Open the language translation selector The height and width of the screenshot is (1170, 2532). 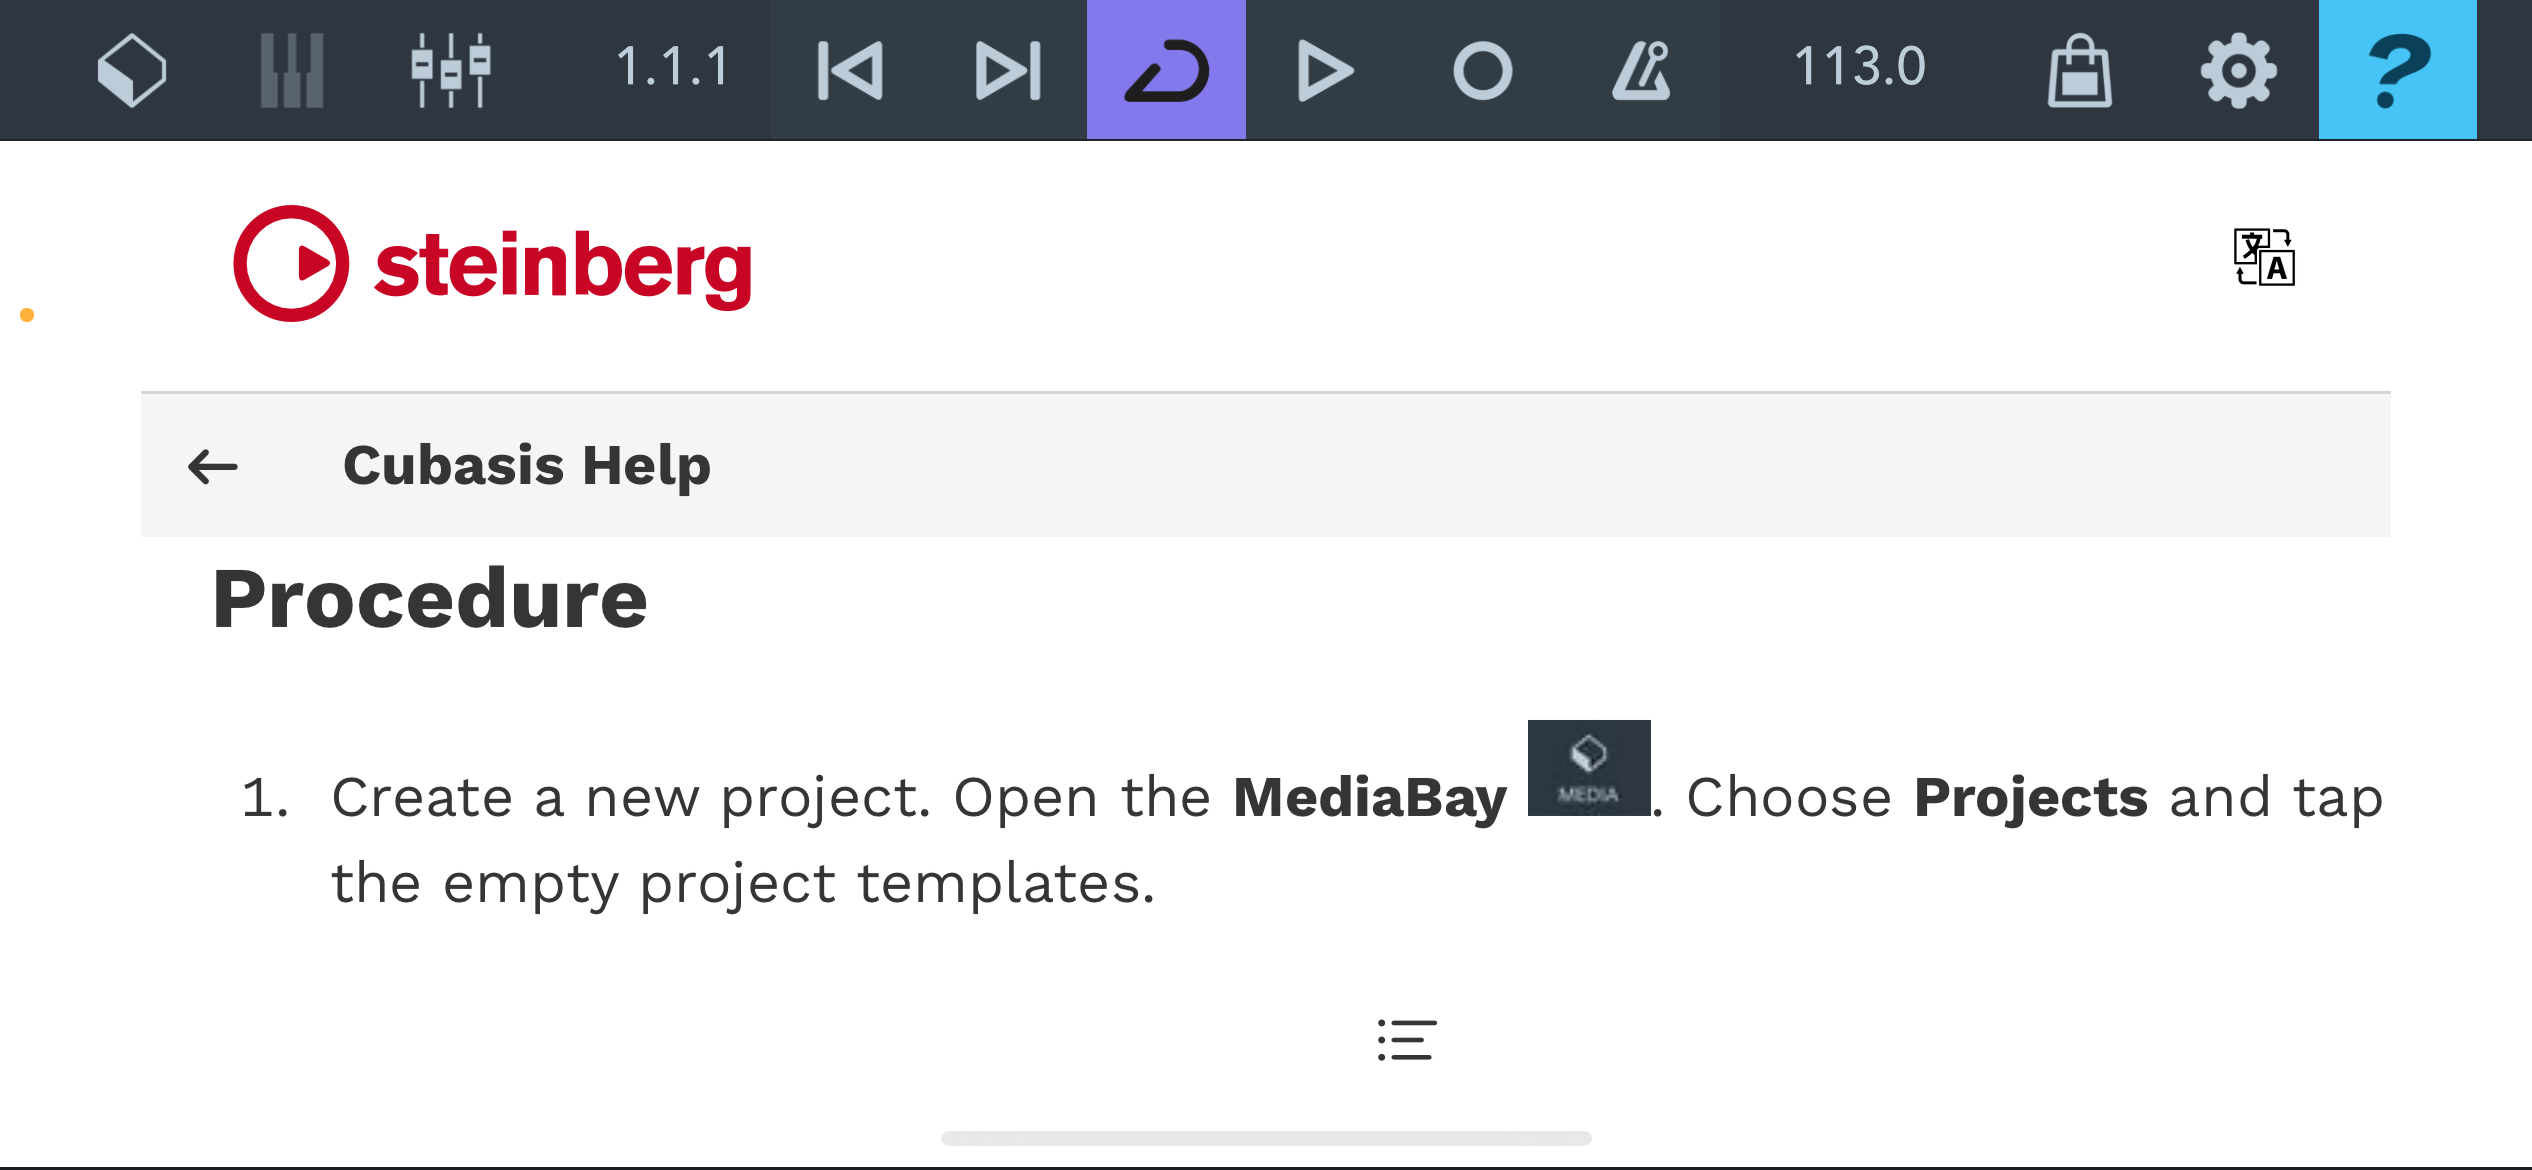point(2264,258)
